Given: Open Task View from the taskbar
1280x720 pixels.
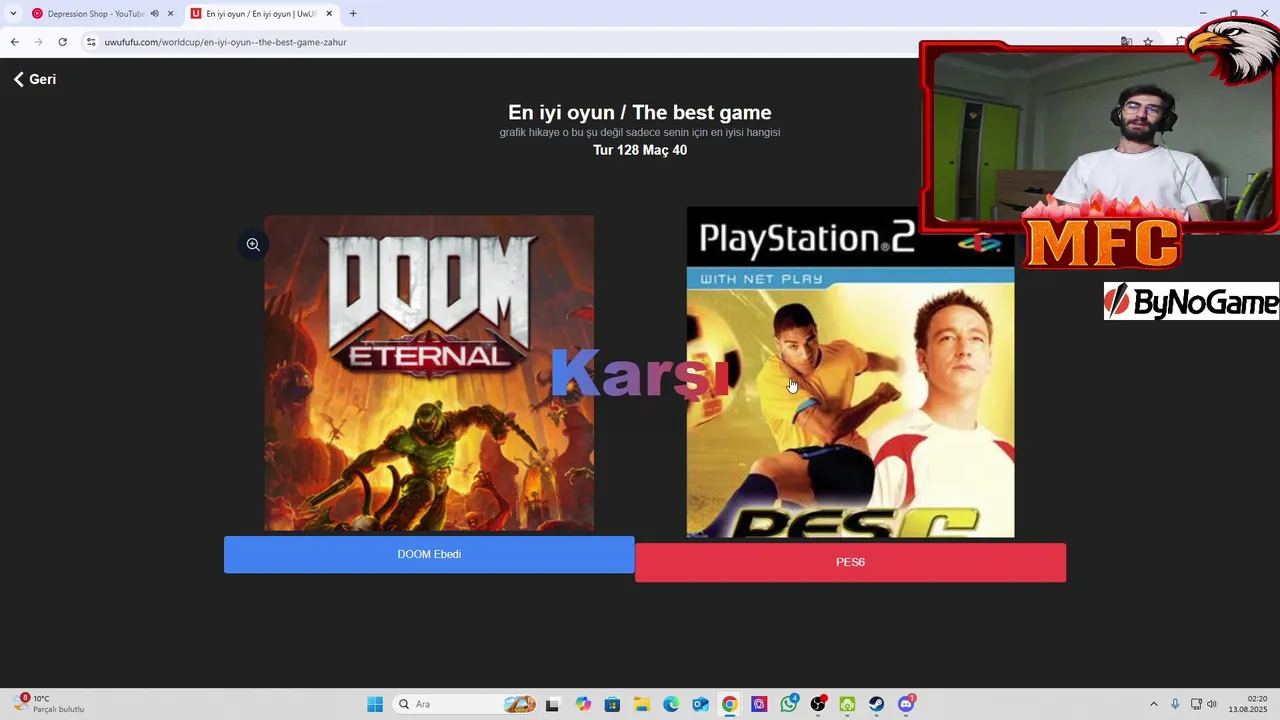Looking at the screenshot, I should coord(552,704).
